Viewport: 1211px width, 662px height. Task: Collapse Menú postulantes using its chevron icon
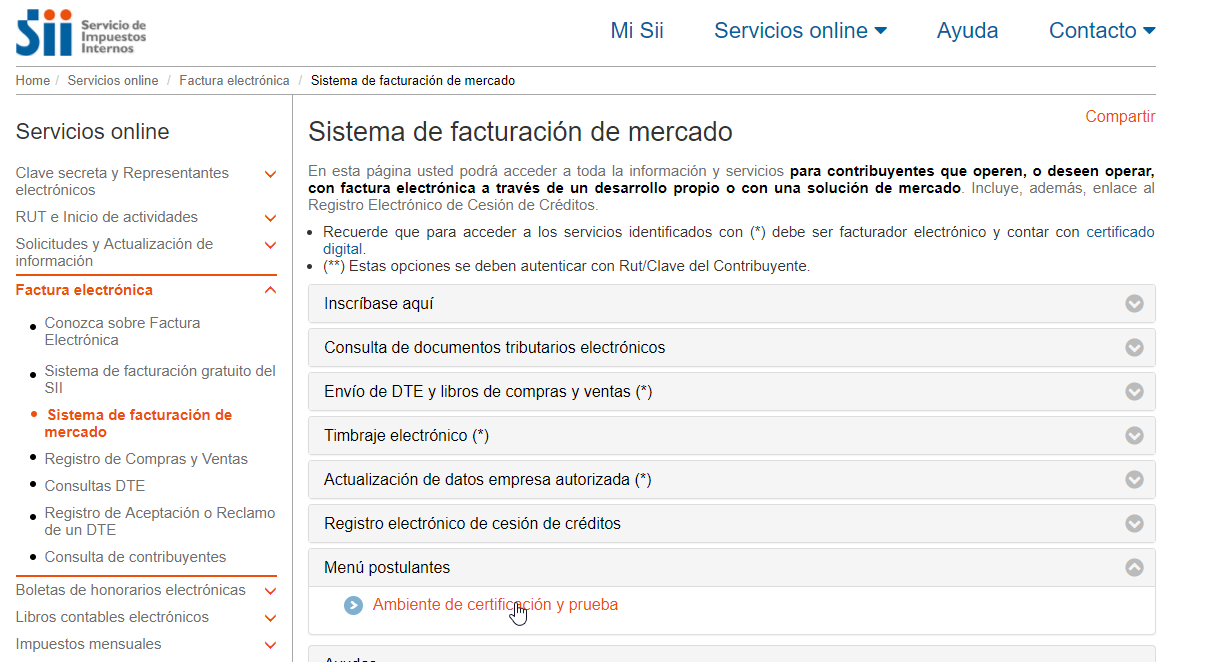(1134, 567)
